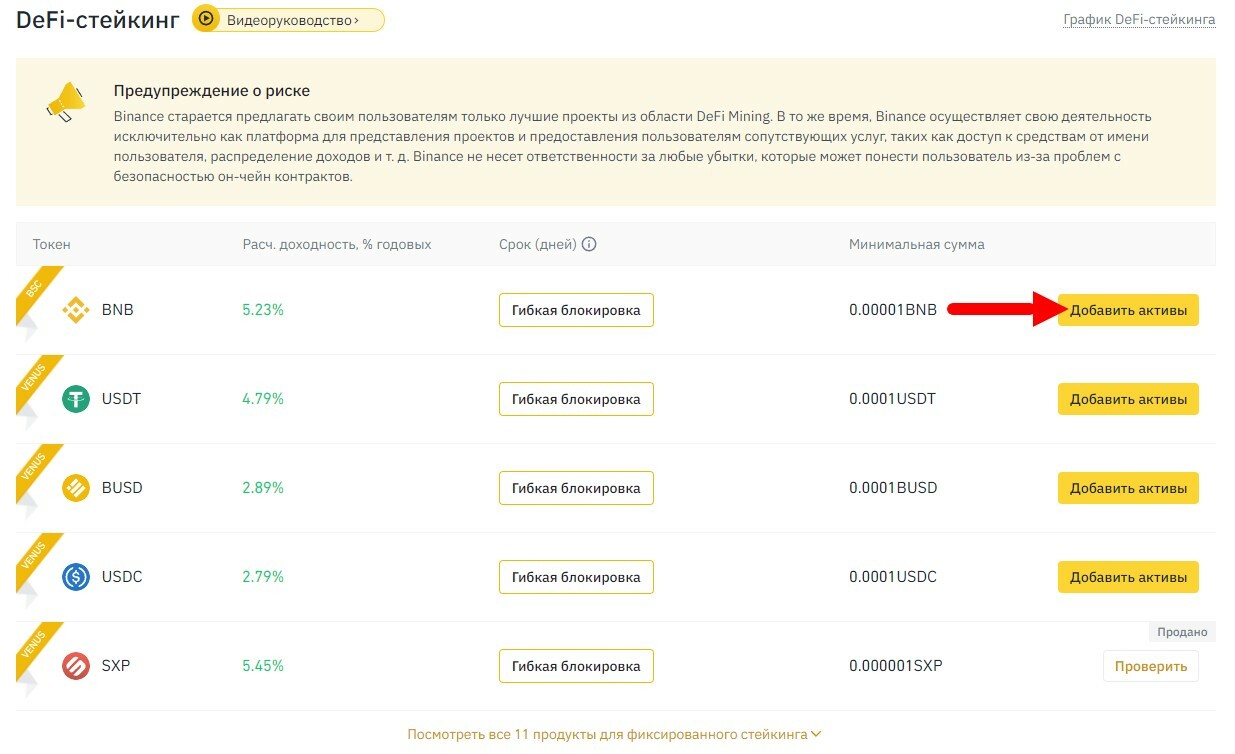Click the BUSD token logo

click(x=76, y=488)
